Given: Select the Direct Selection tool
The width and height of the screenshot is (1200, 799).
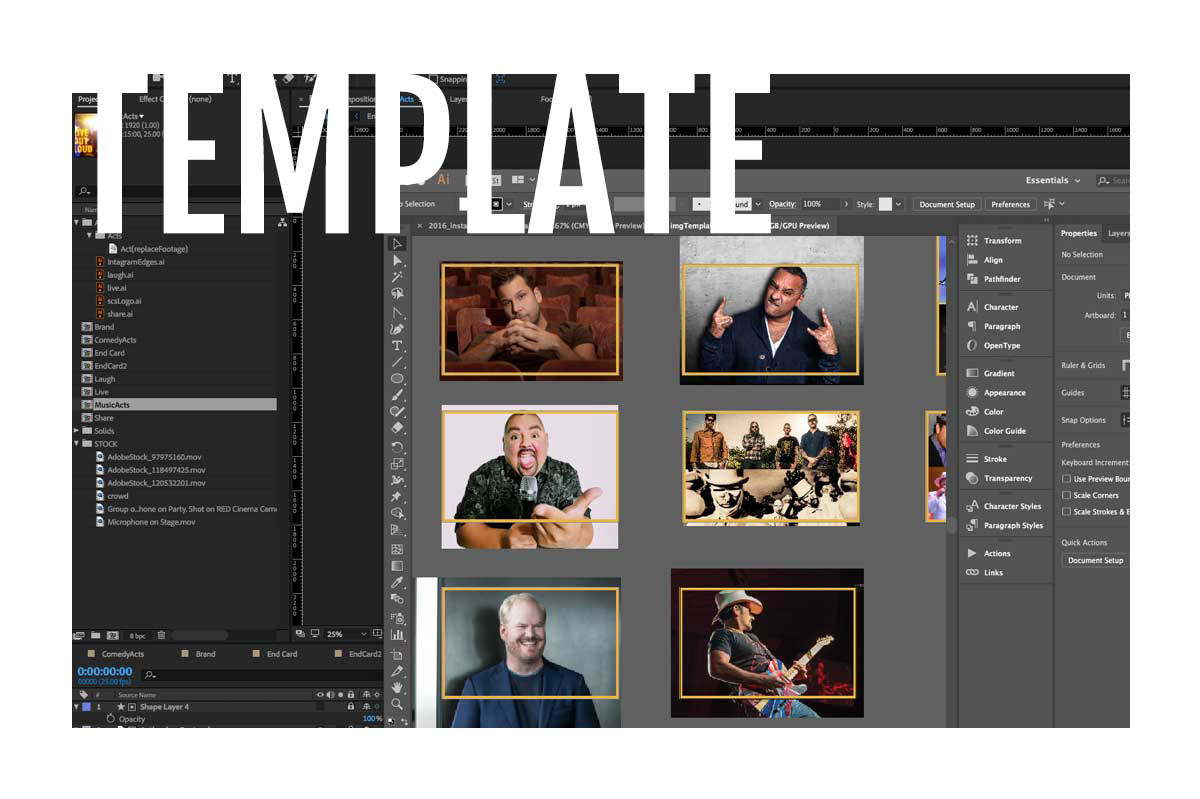Looking at the screenshot, I should pyautogui.click(x=397, y=261).
